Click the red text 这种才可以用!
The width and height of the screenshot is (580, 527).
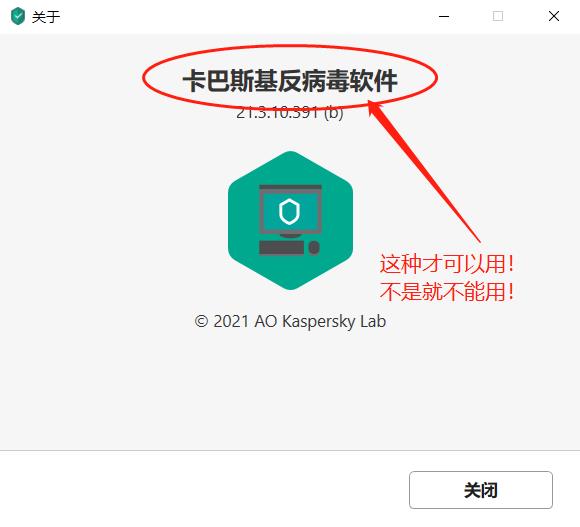click(447, 264)
